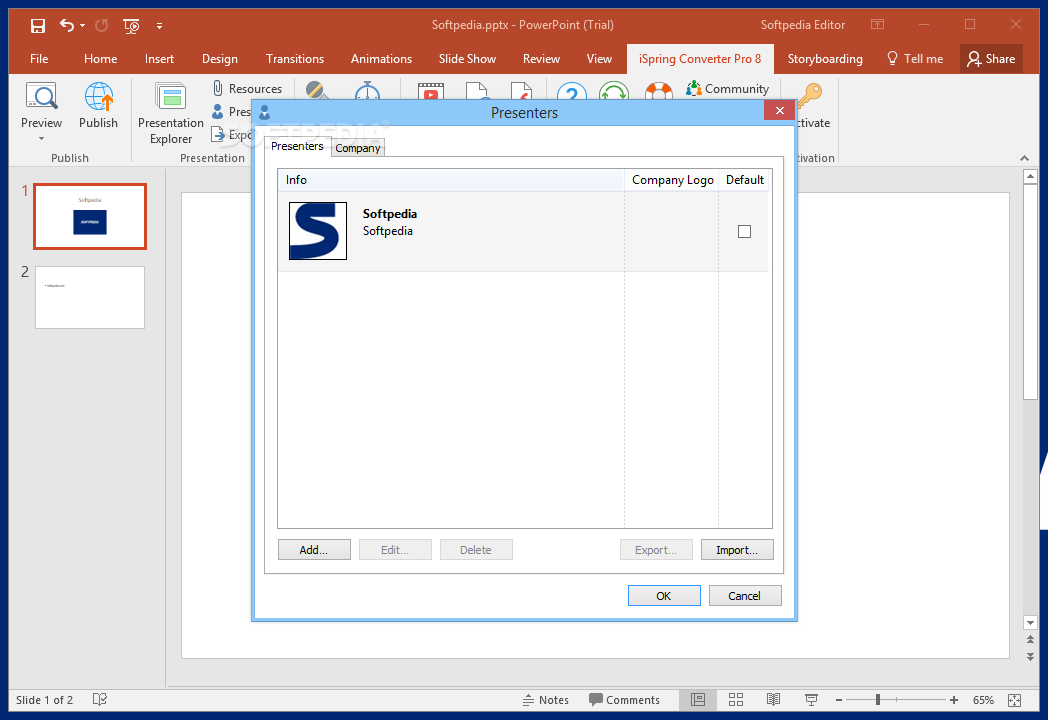Toggle the Notes pane
The width and height of the screenshot is (1048, 720).
tap(545, 700)
